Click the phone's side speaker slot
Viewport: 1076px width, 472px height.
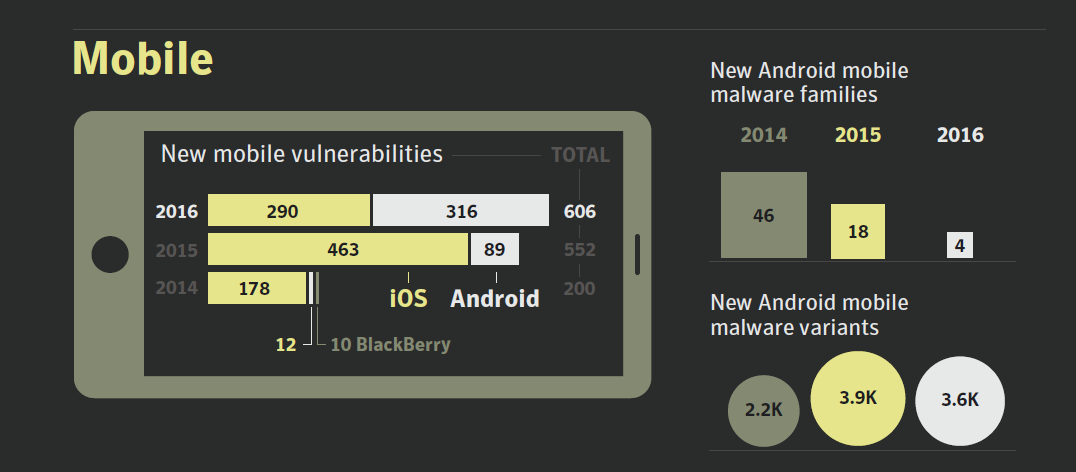click(638, 255)
